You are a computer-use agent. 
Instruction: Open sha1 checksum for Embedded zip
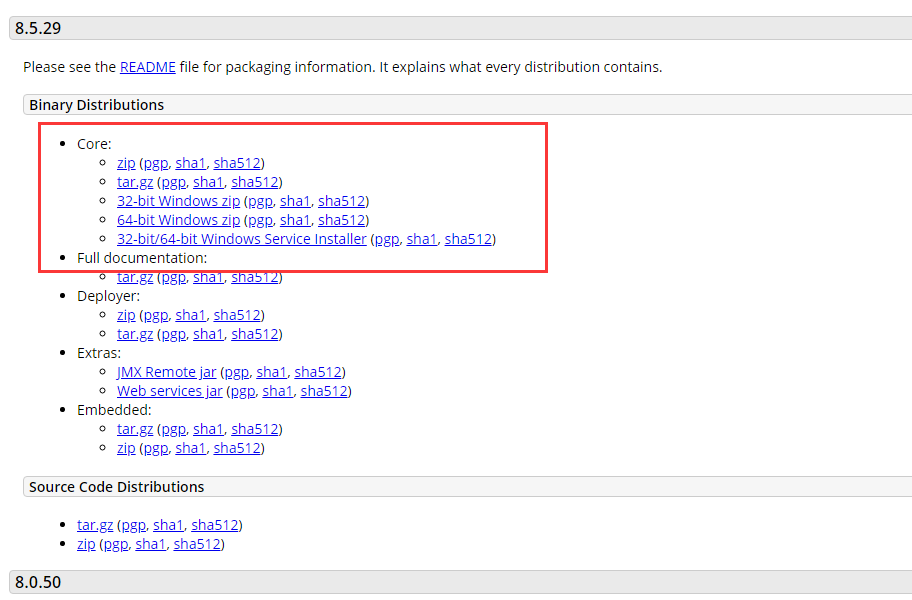[191, 448]
